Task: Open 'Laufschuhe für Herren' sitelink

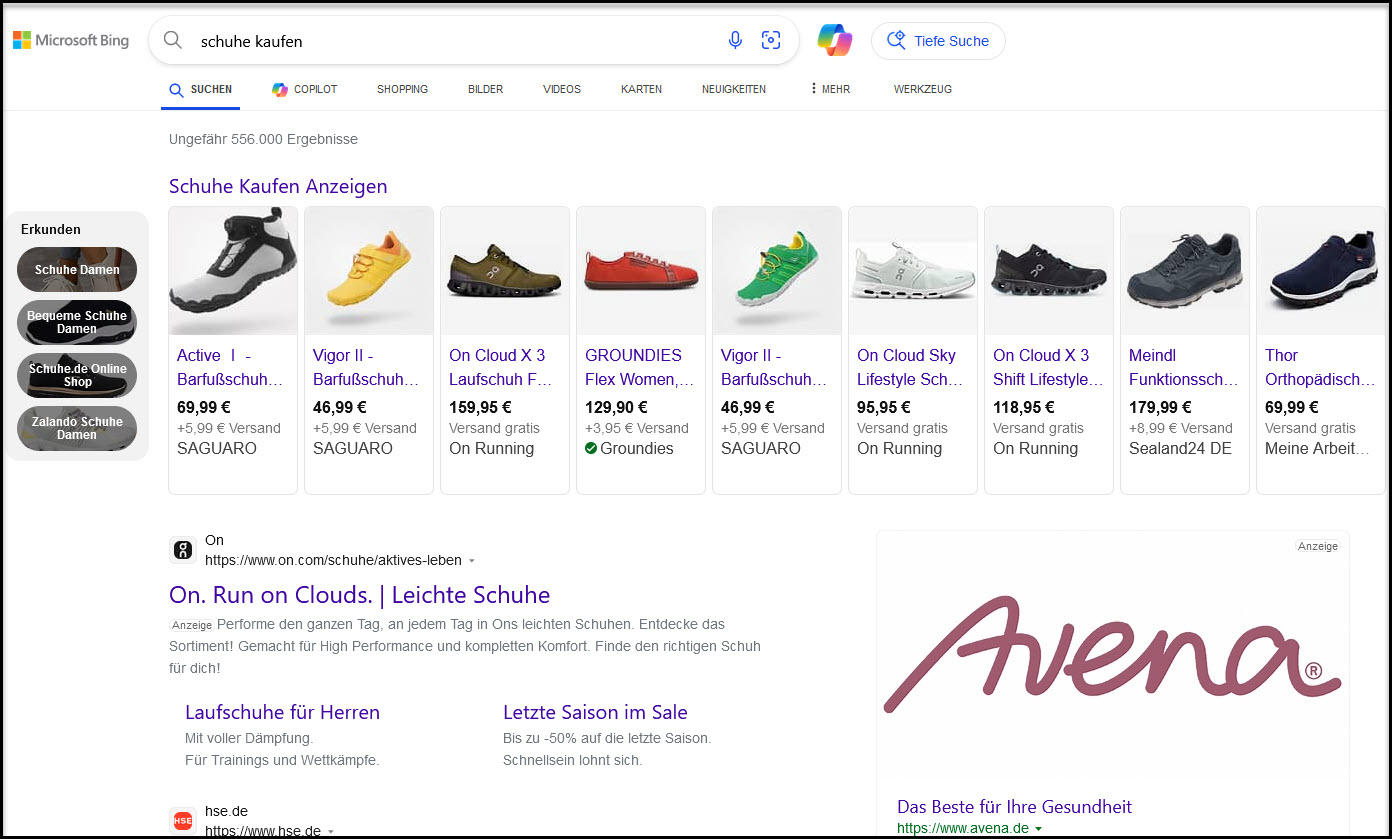Action: [x=282, y=712]
